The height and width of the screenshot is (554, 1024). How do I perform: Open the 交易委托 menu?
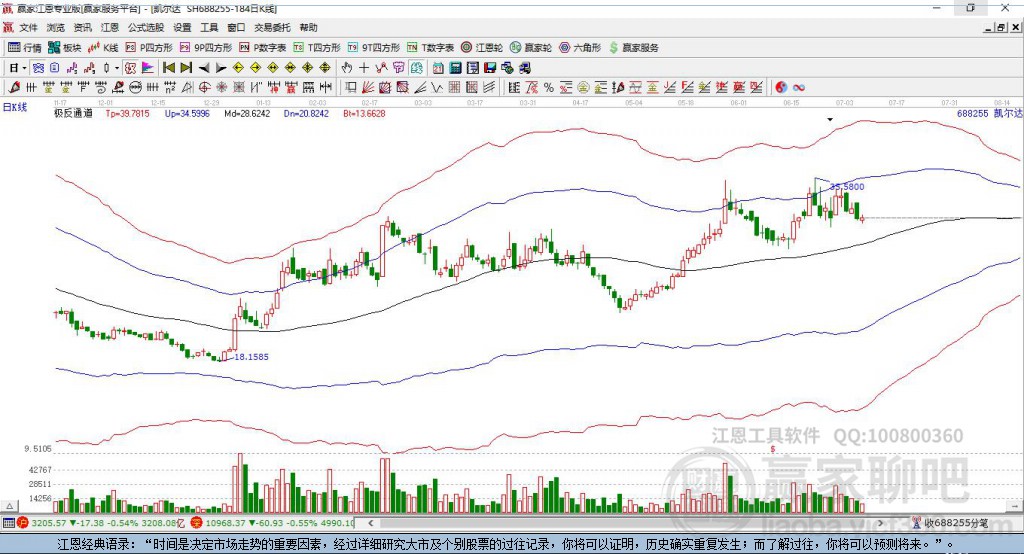pyautogui.click(x=272, y=27)
